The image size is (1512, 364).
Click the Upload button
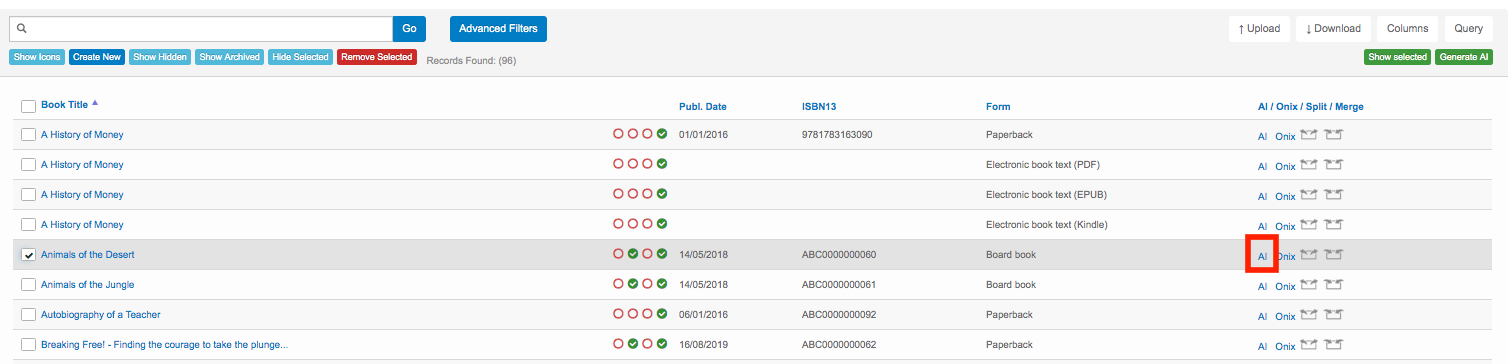pos(1258,29)
